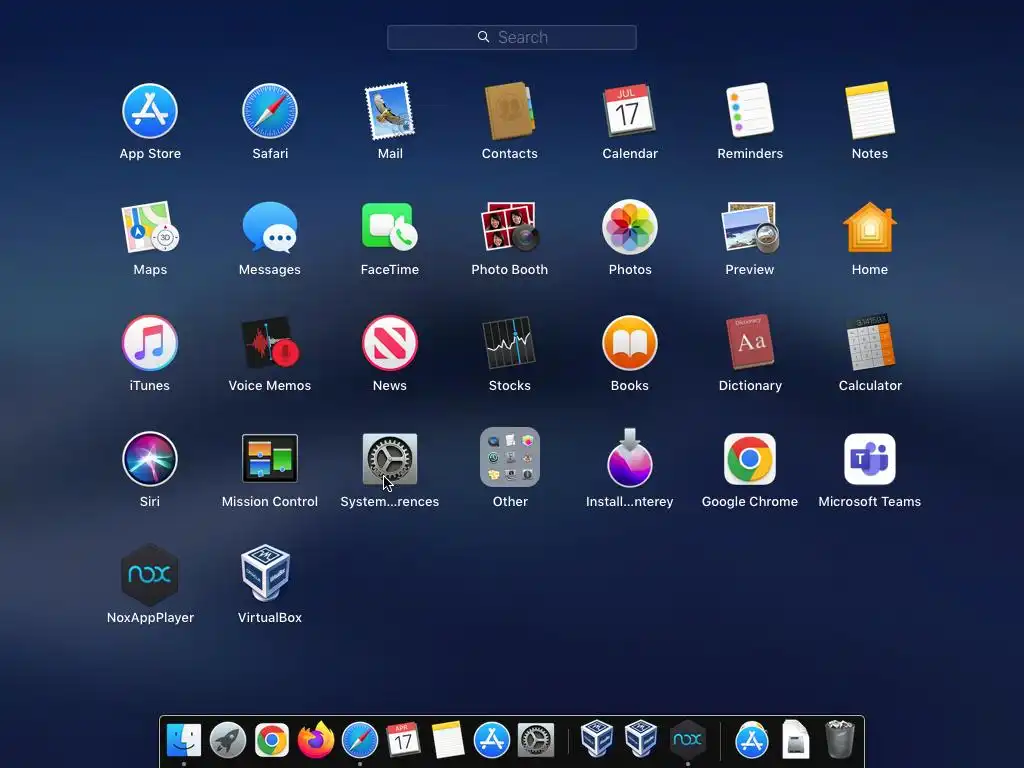Screen dimensions: 1024x768
Task: Expand the Other apps folder
Action: click(509, 457)
